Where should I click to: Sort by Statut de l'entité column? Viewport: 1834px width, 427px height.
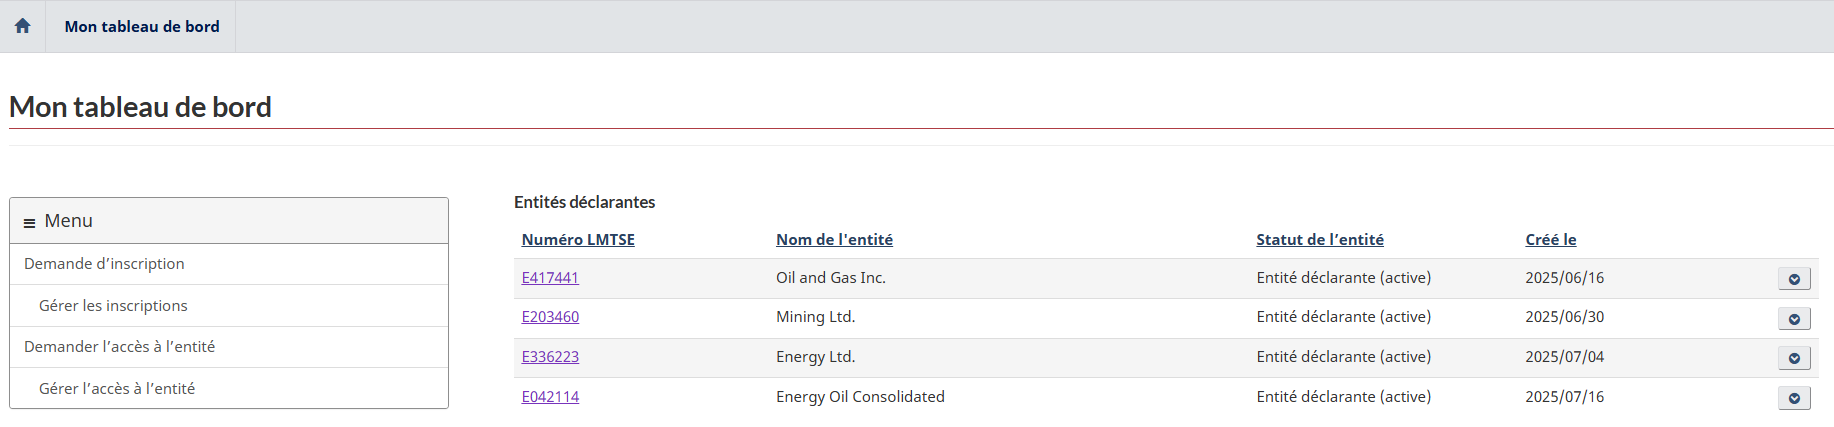pos(1320,240)
